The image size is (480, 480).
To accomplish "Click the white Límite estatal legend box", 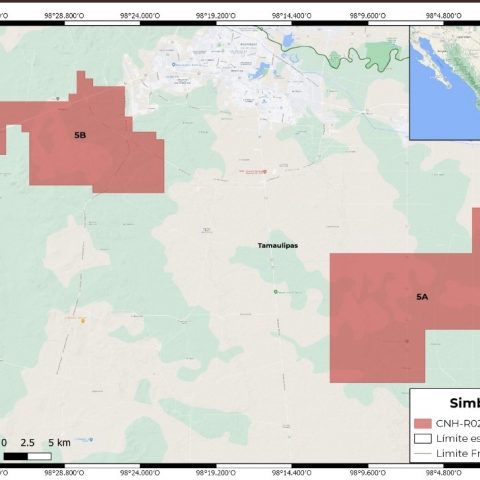I will [423, 438].
